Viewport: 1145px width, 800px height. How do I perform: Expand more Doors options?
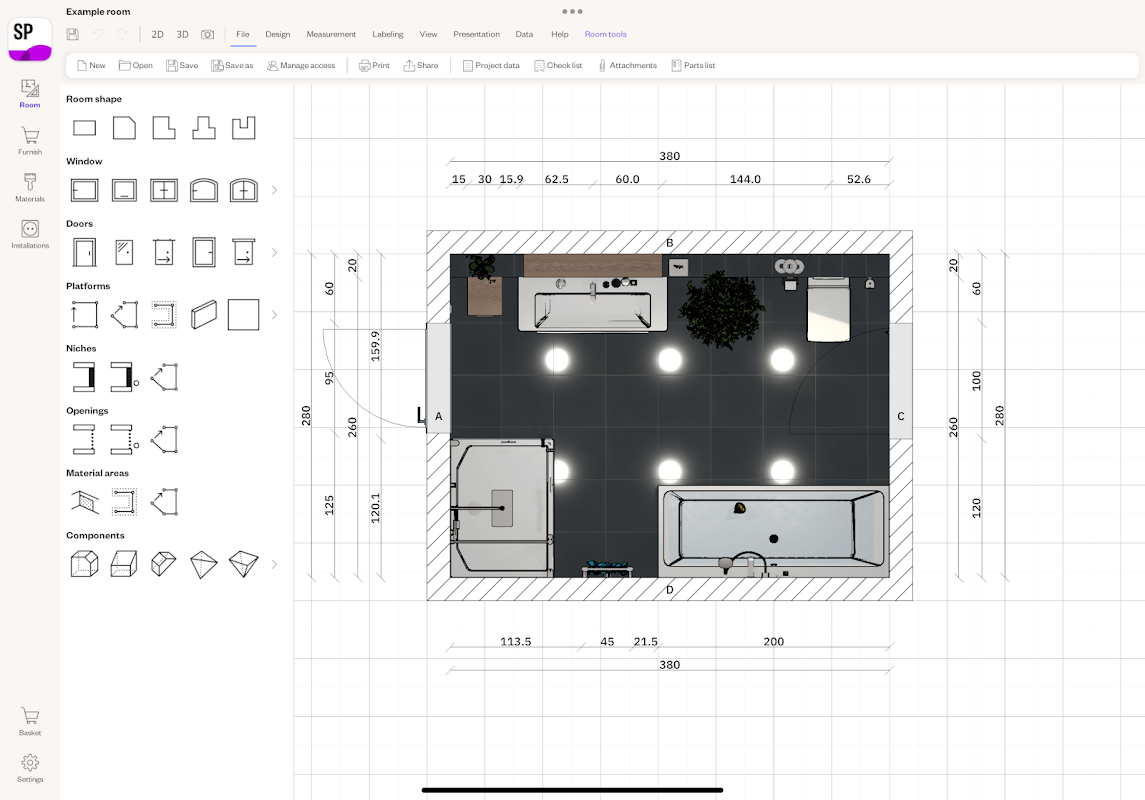(x=275, y=252)
